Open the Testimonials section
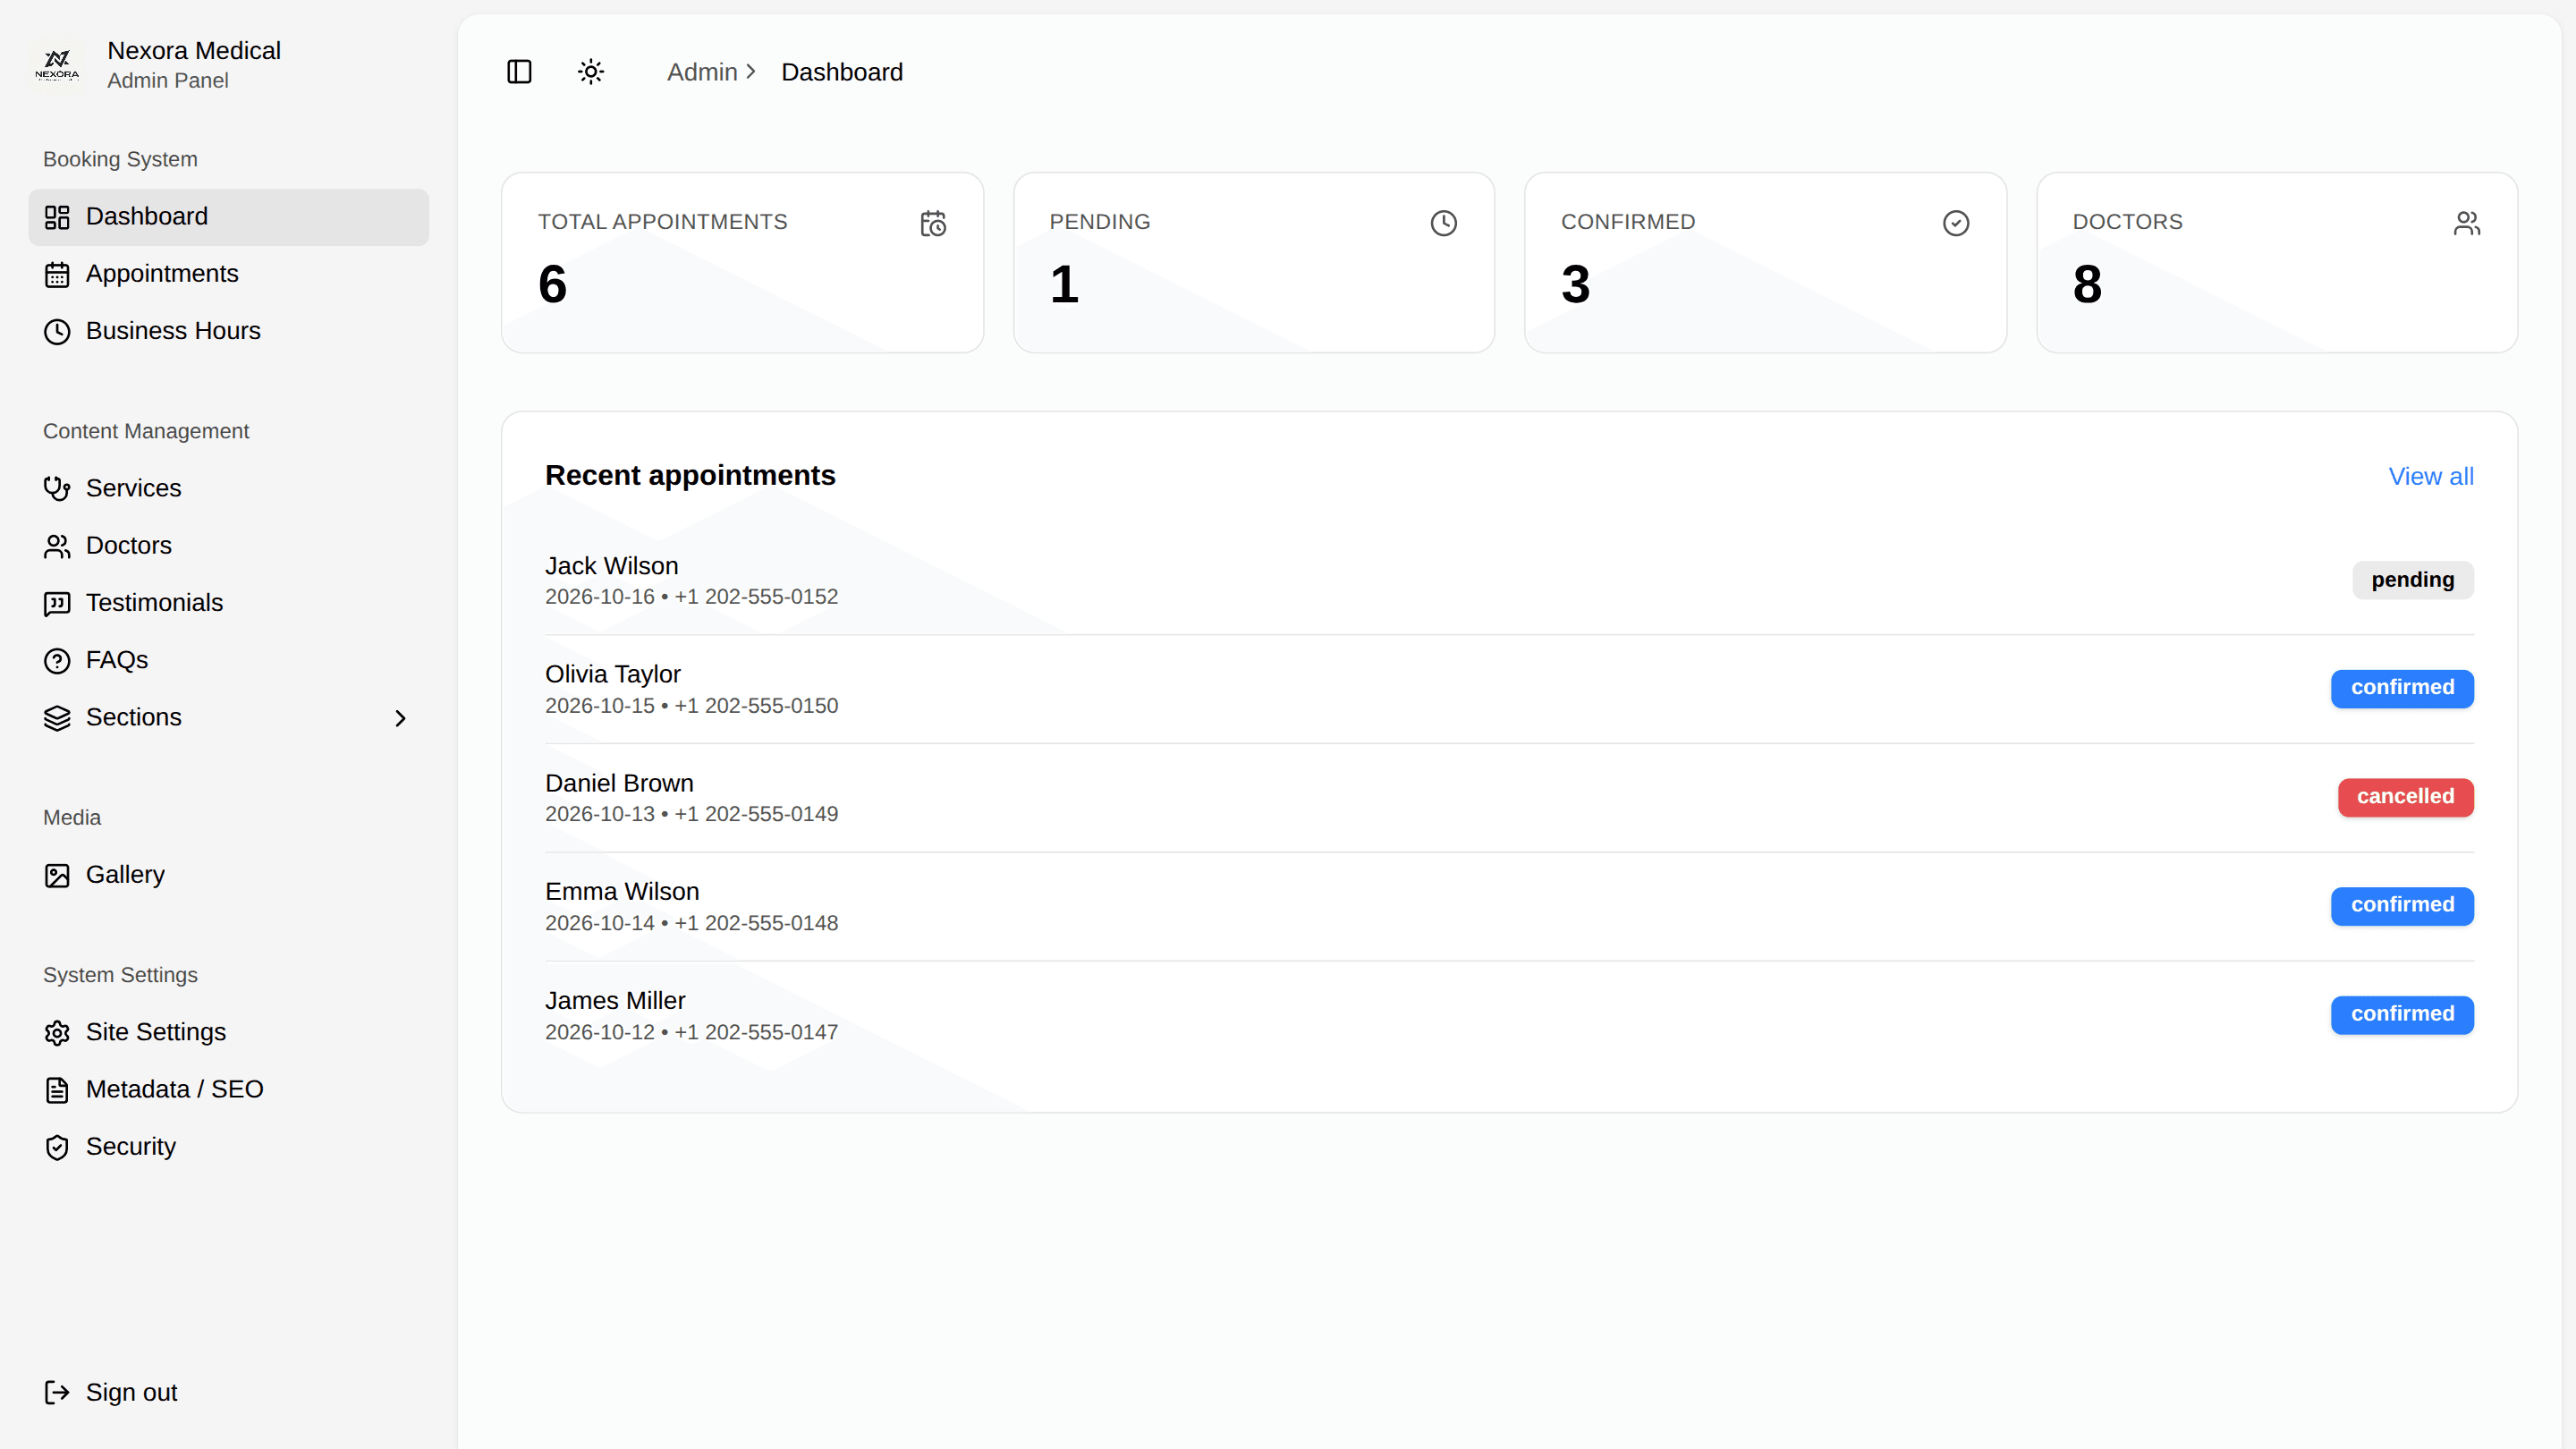 pyautogui.click(x=229, y=603)
